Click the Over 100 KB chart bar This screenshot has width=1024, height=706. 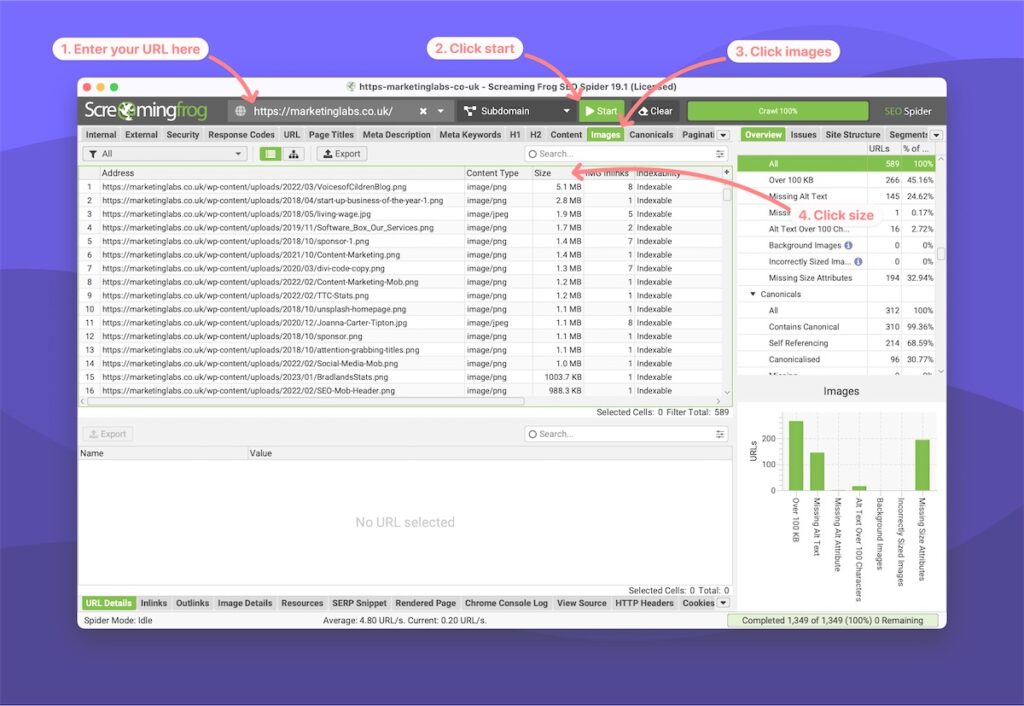coord(796,456)
